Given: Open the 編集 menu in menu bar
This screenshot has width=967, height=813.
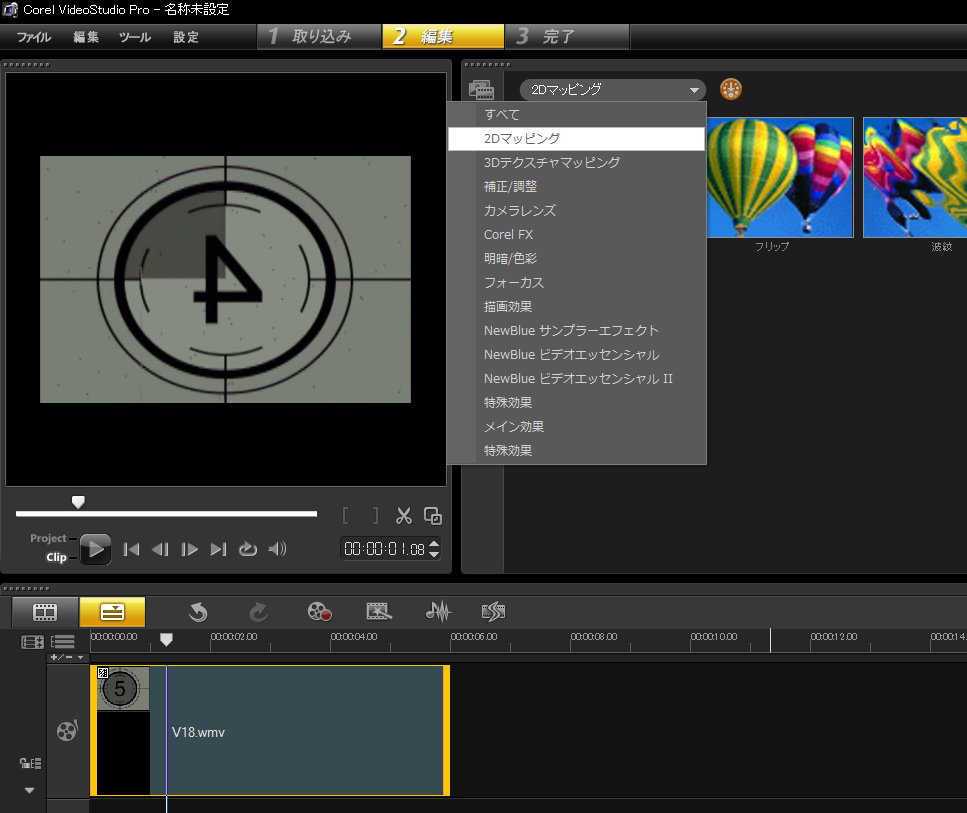Looking at the screenshot, I should point(86,37).
